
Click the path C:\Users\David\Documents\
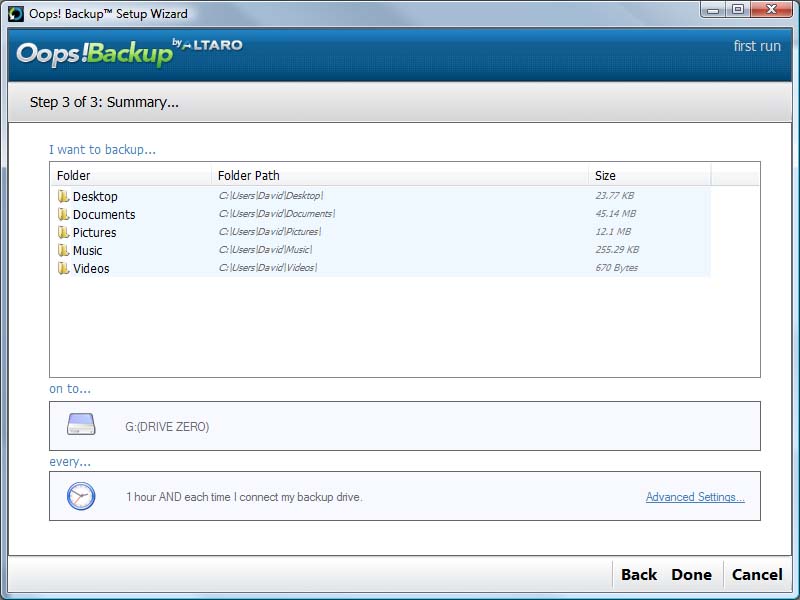point(277,213)
